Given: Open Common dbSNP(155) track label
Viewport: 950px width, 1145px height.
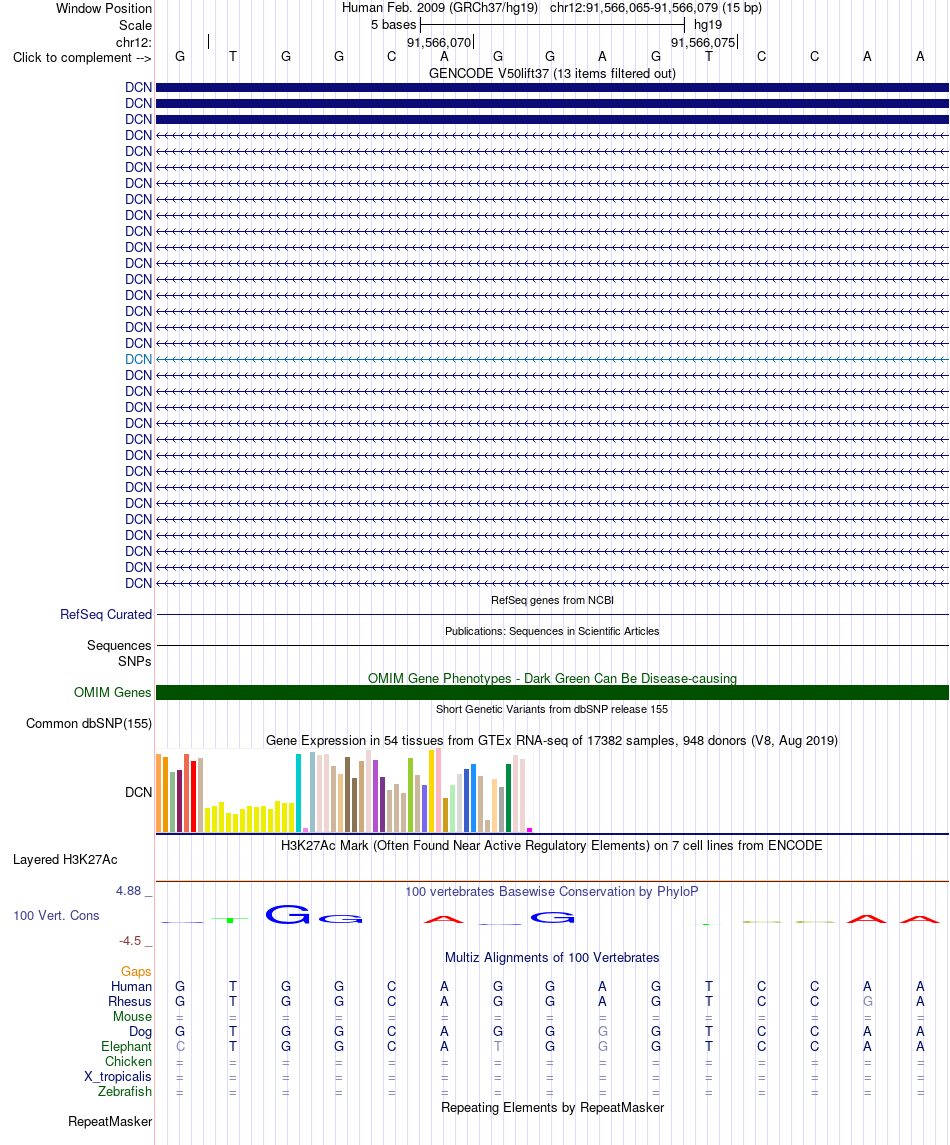Looking at the screenshot, I should click(x=89, y=724).
